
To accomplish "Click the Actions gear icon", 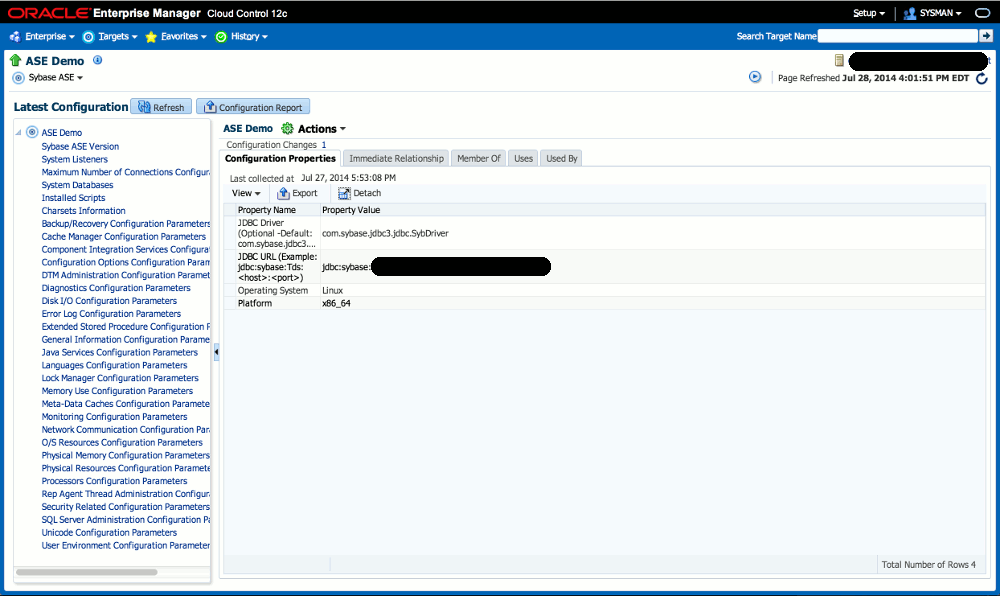I will tap(288, 128).
